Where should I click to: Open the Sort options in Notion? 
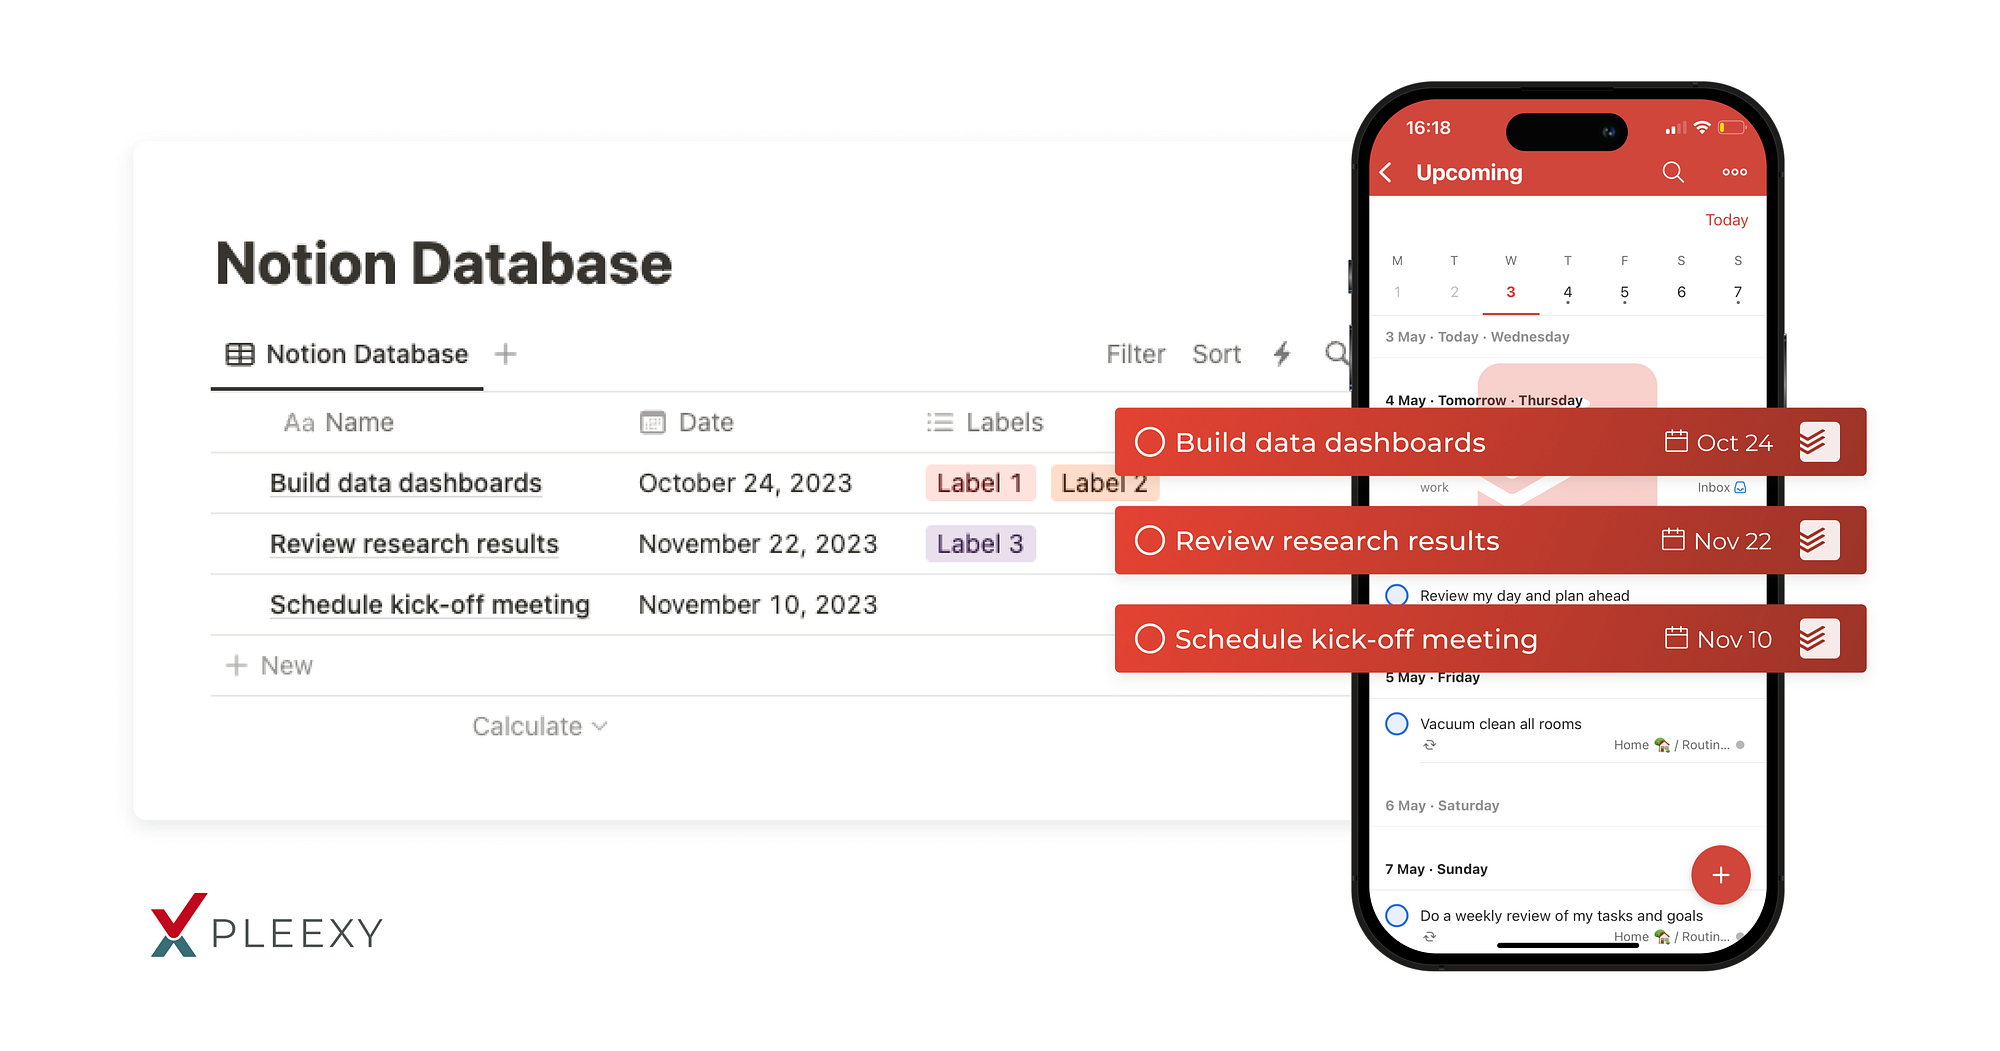[x=1216, y=354]
